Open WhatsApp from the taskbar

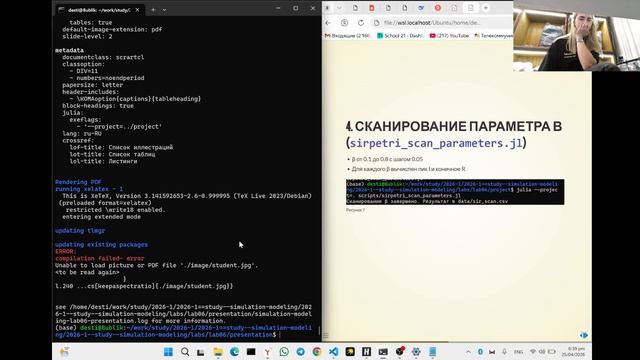pyautogui.click(x=284, y=352)
